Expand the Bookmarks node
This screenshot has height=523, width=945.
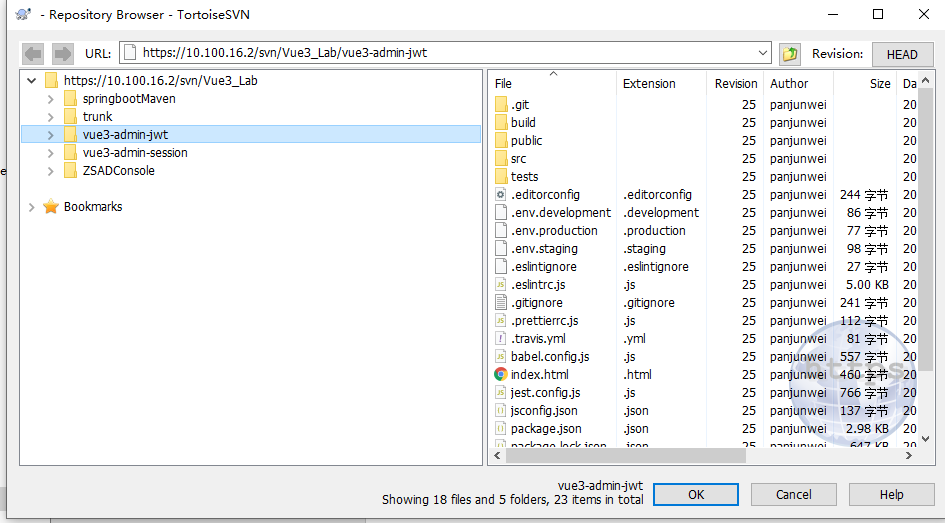(x=31, y=207)
